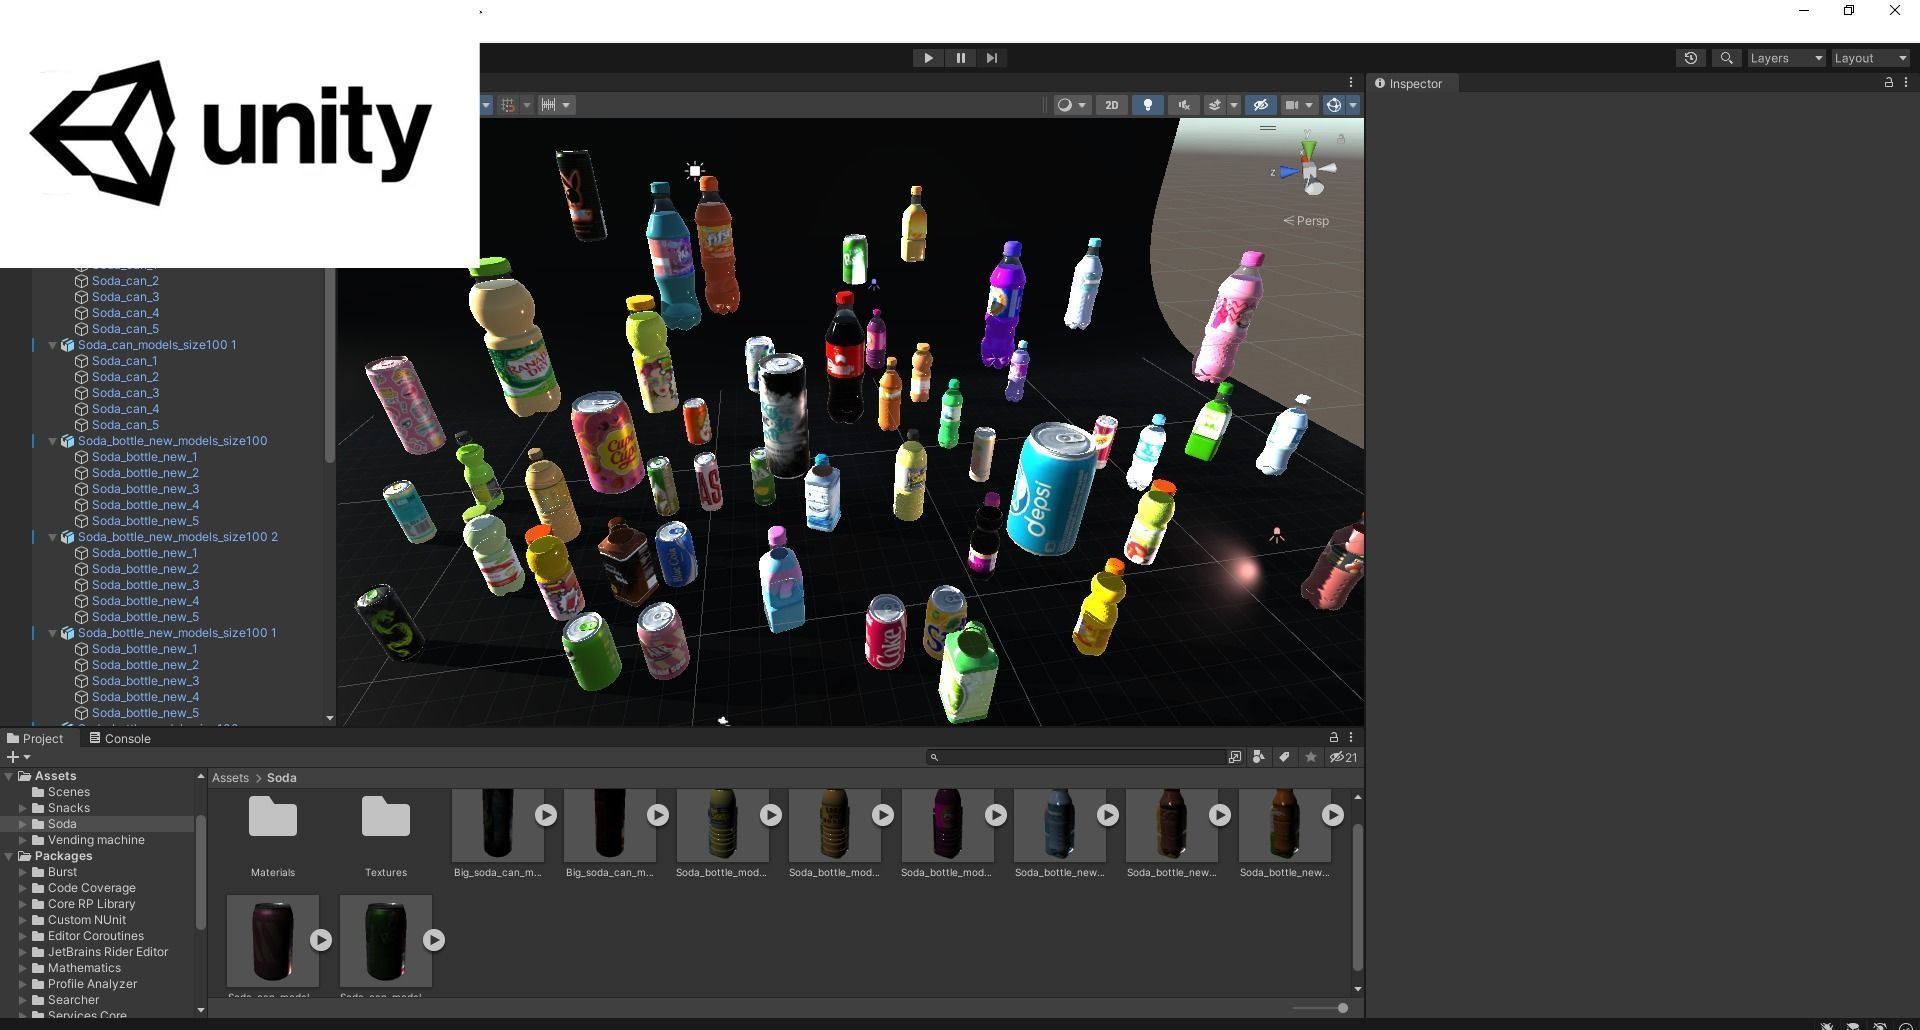Switch projection via the Persp label
1920x1030 pixels.
1306,221
